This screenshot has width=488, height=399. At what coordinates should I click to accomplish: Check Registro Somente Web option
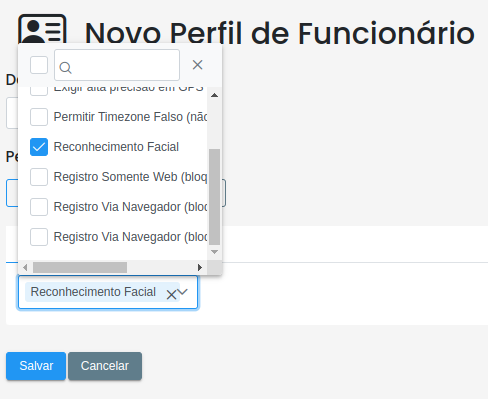(39, 177)
